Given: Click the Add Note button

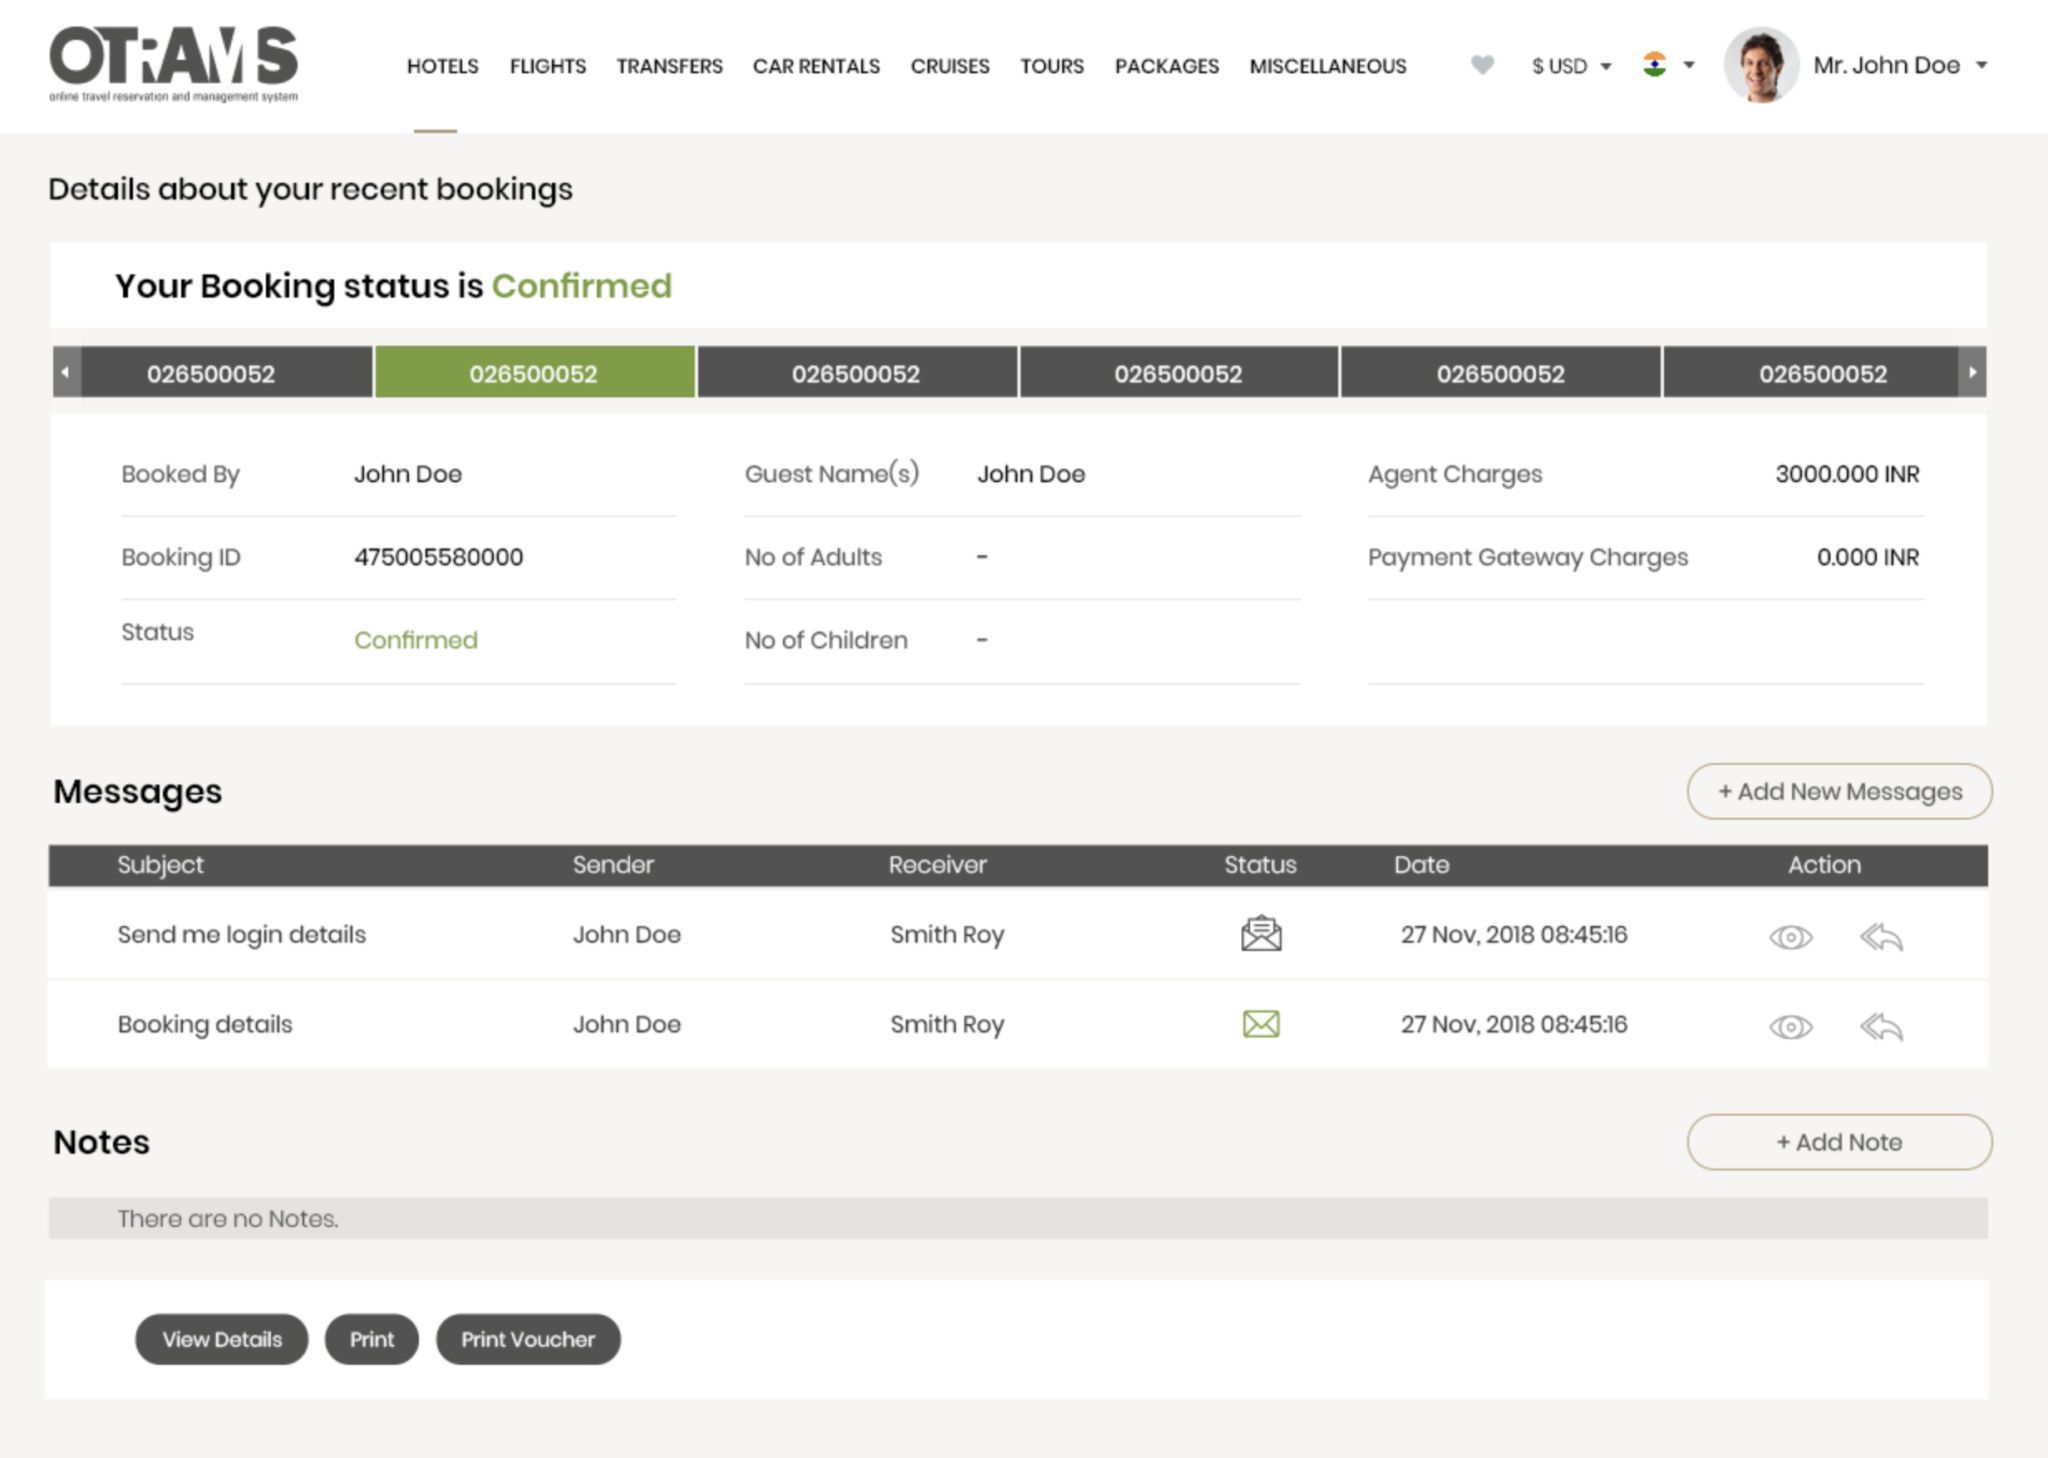Looking at the screenshot, I should click(1839, 1142).
